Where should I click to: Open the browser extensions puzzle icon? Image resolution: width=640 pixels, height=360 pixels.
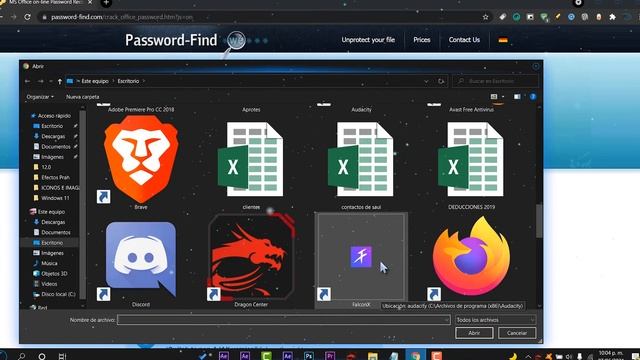pyautogui.click(x=612, y=17)
